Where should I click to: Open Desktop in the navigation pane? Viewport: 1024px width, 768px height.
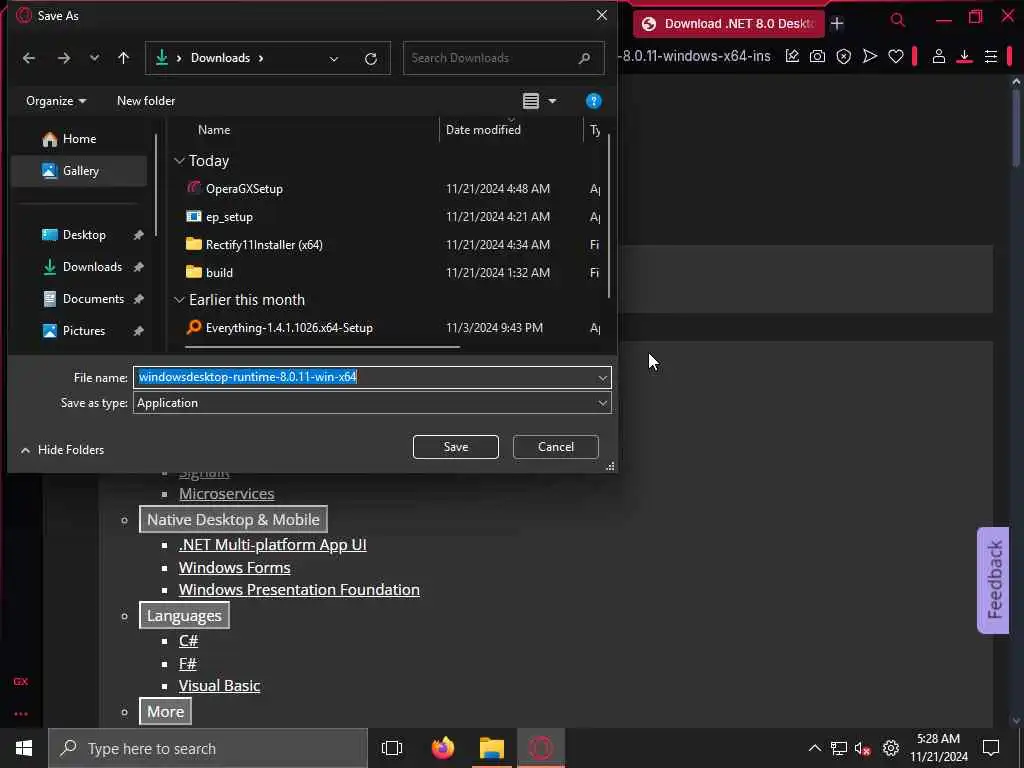[84, 235]
